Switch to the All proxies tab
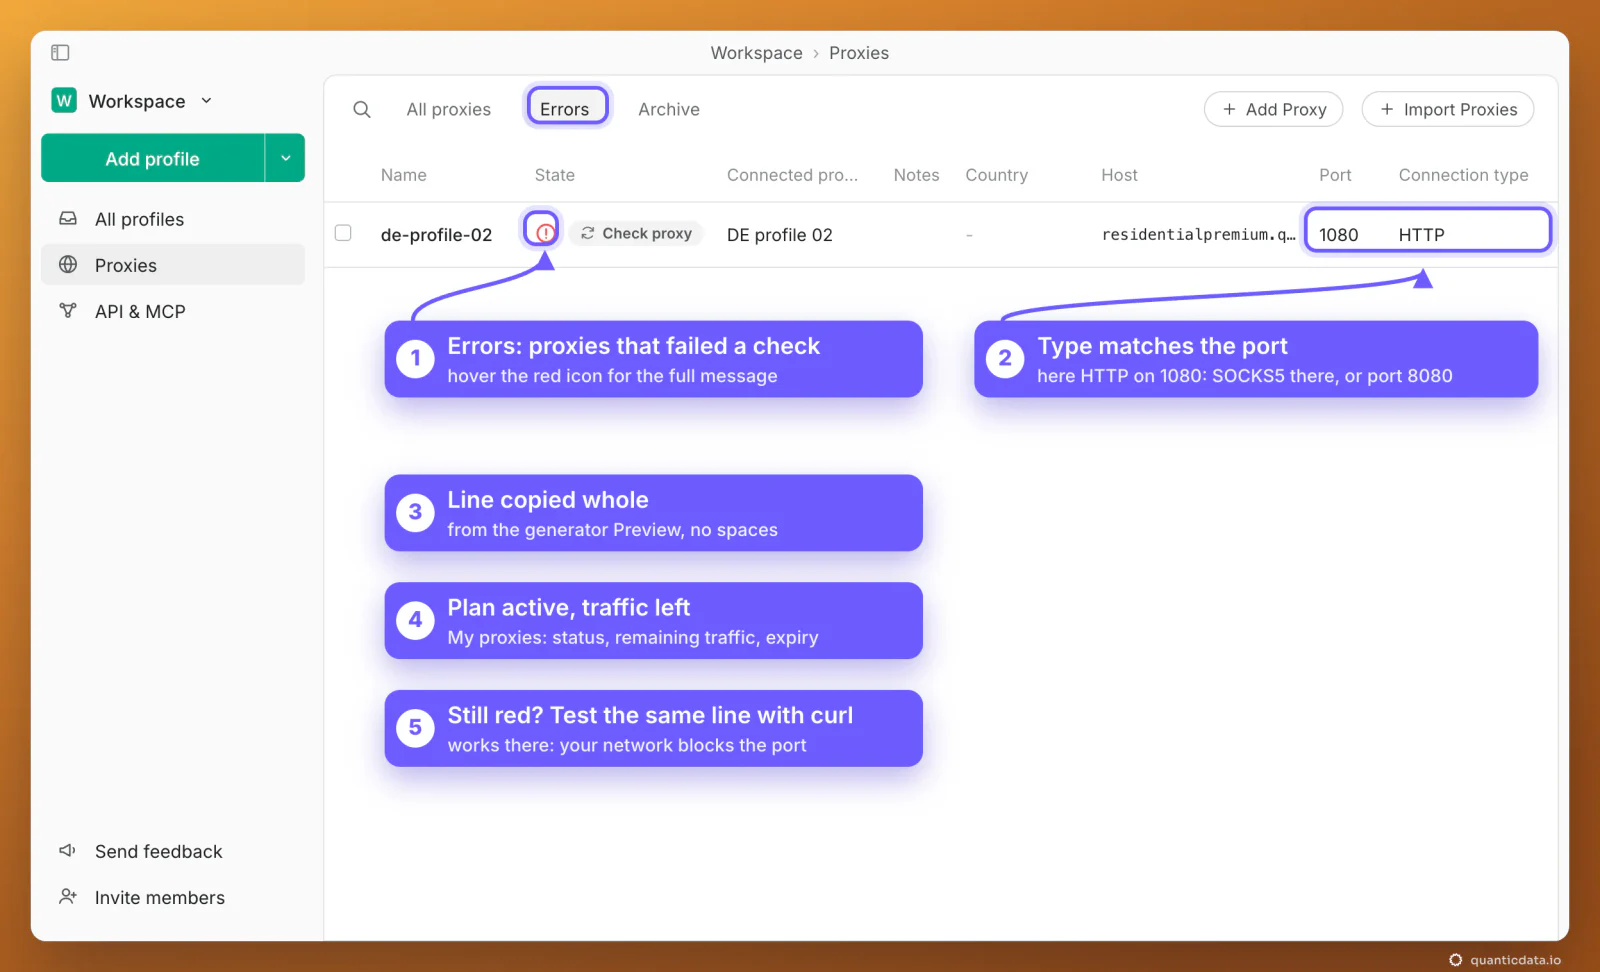 (x=448, y=109)
